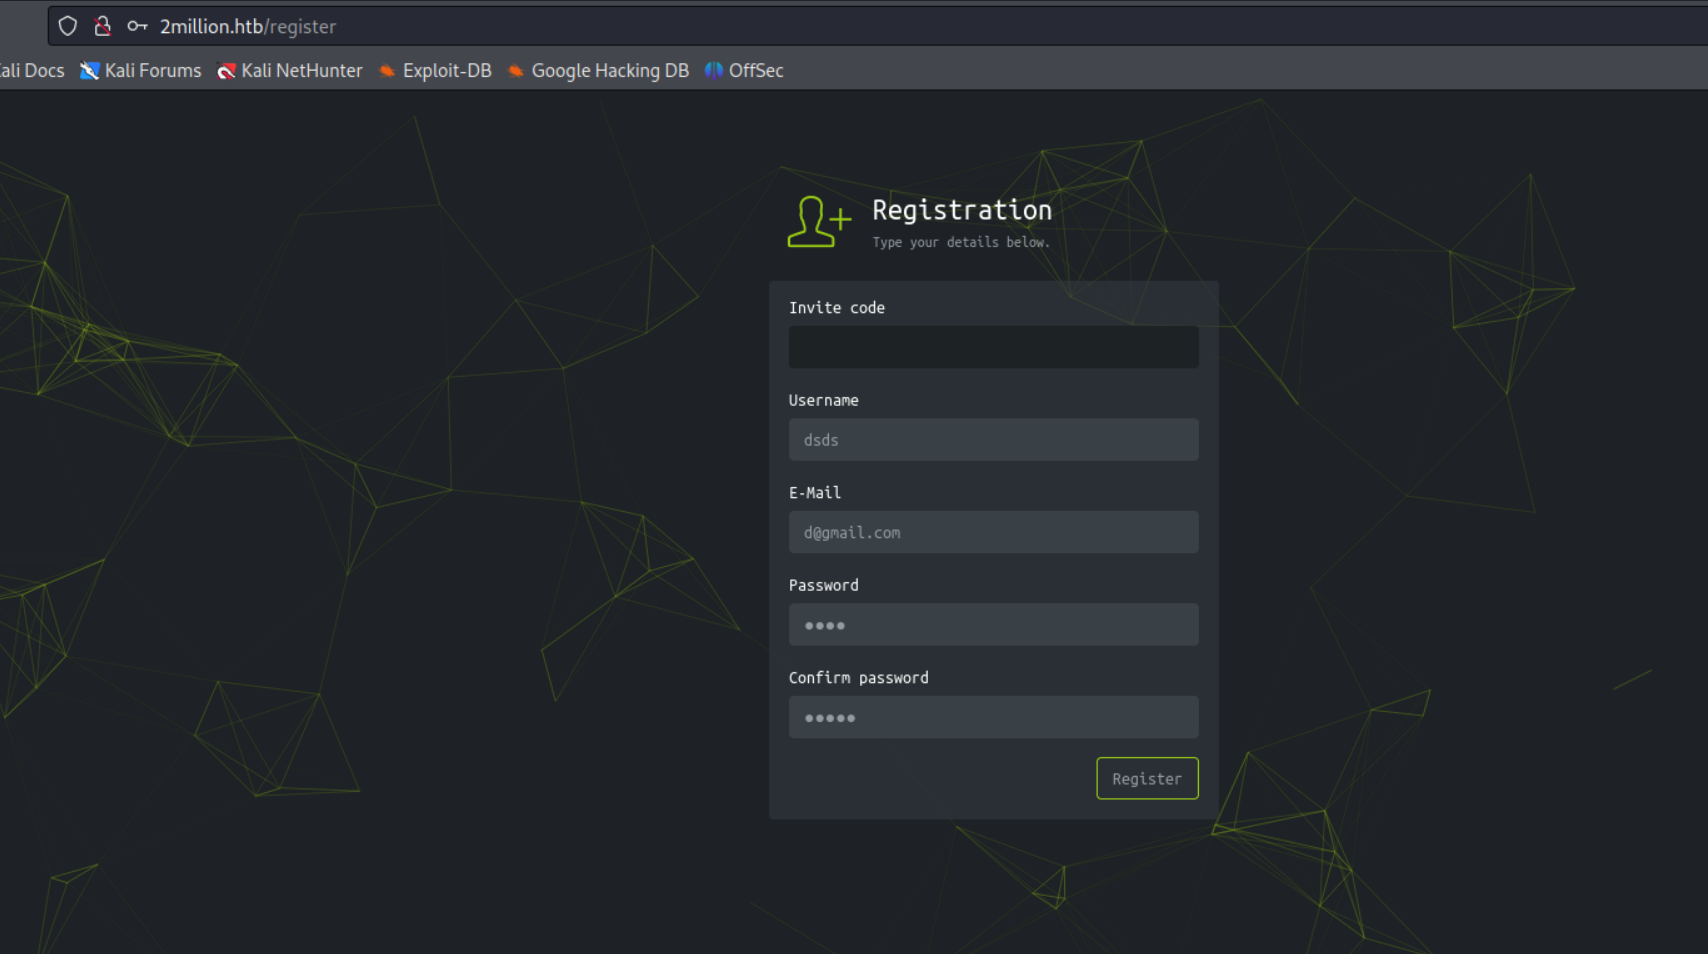1708x954 pixels.
Task: Click the 2million.htb/register address bar
Action: [878, 26]
